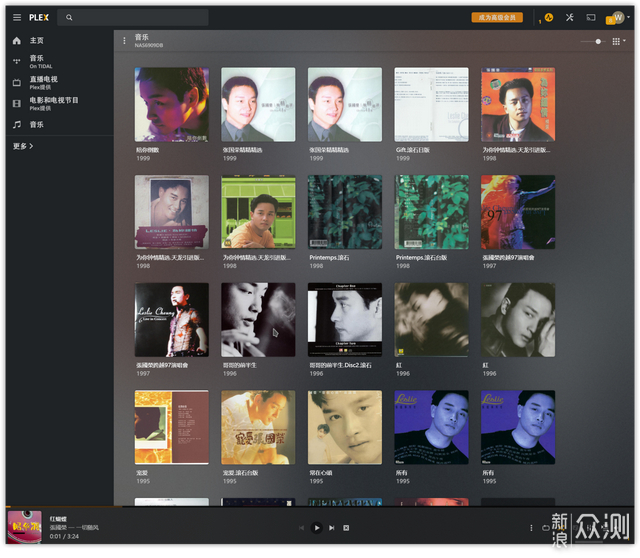Skip to the previous track

301,527
